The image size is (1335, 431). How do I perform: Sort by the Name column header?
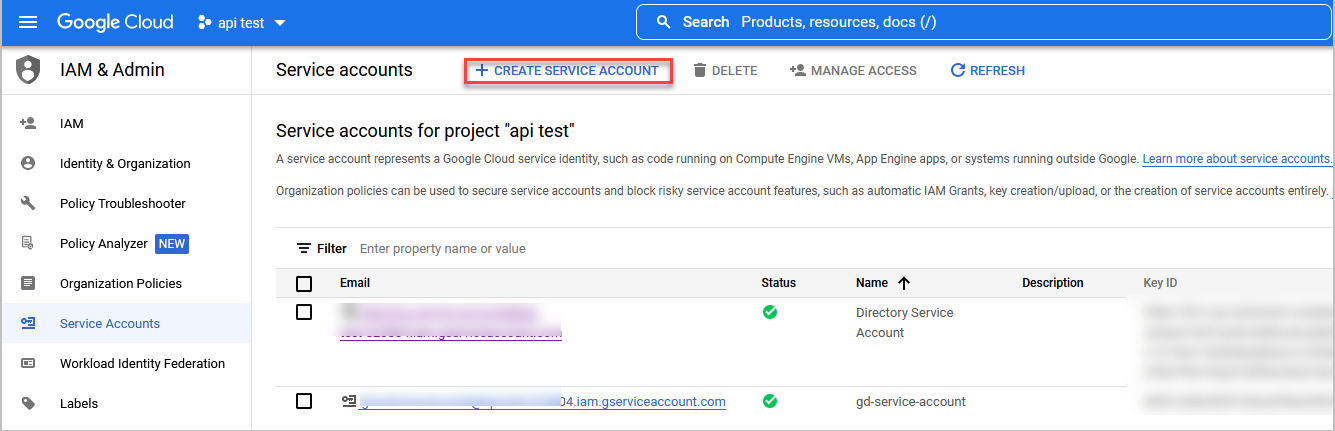pos(872,283)
